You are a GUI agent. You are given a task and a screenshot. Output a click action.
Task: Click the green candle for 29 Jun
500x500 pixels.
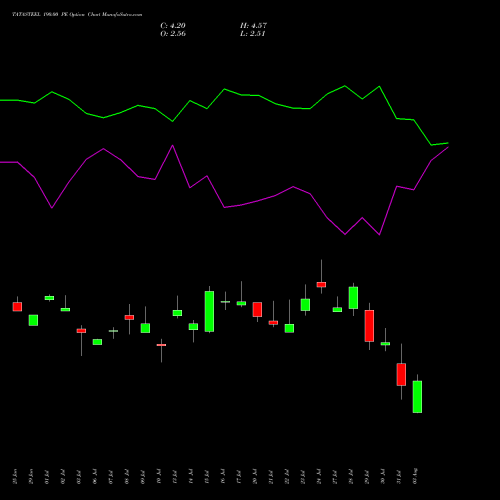point(33,320)
